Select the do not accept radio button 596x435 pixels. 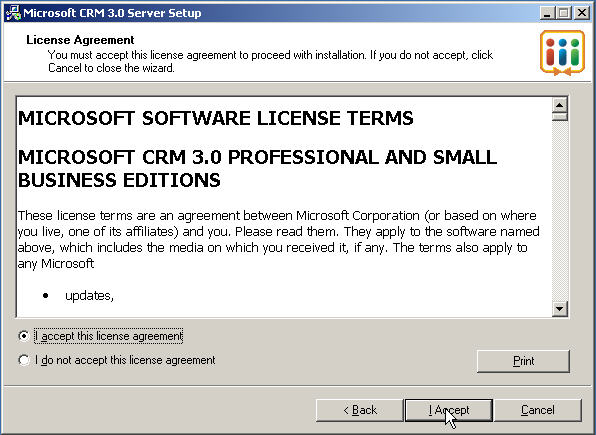pos(24,360)
